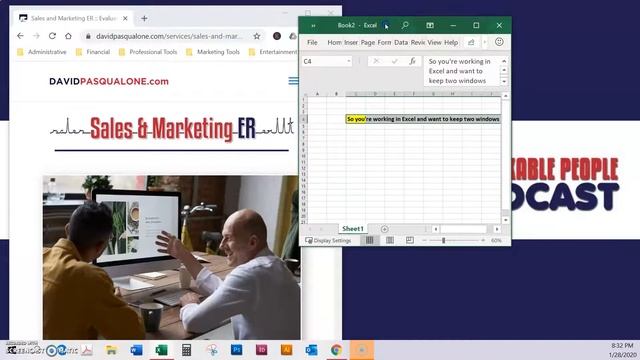Open Illustrator from the taskbar
The width and height of the screenshot is (640, 360).
pyautogui.click(x=286, y=350)
